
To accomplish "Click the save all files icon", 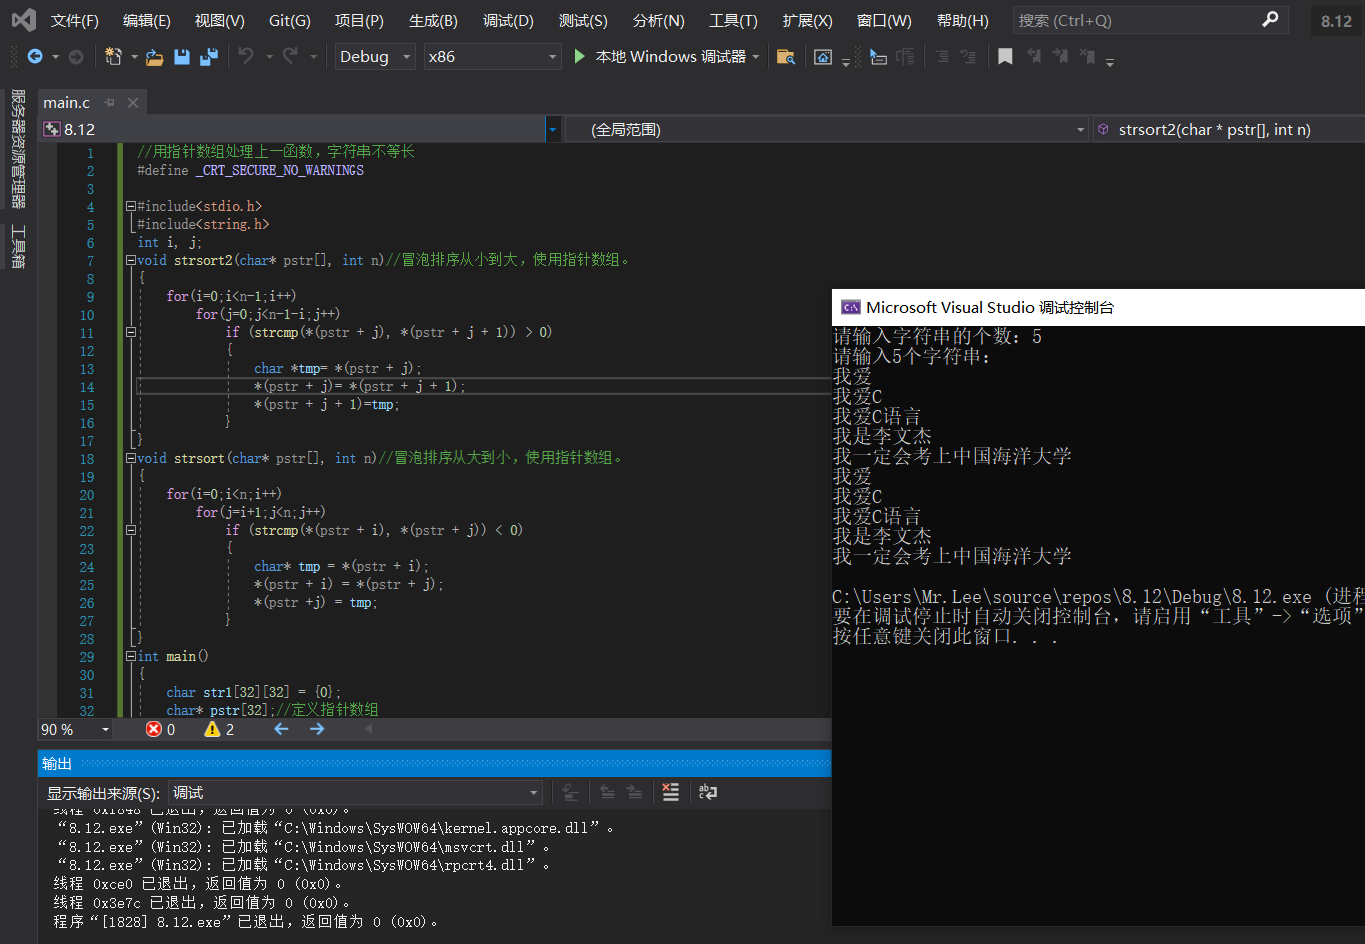I will [x=209, y=57].
